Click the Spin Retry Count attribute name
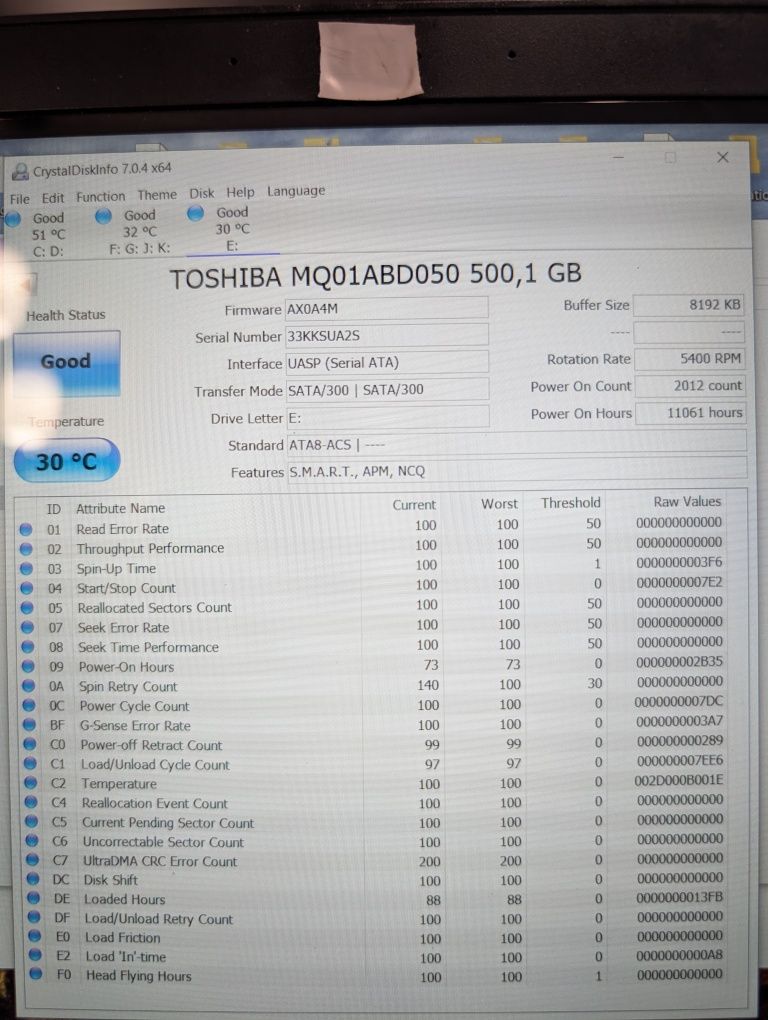The width and height of the screenshot is (768, 1020). point(128,687)
